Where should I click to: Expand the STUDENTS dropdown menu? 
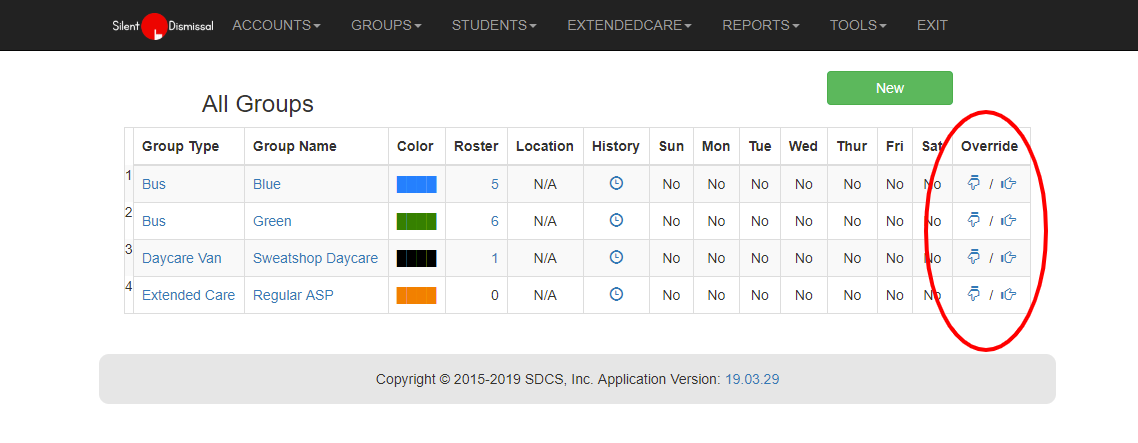coord(494,25)
